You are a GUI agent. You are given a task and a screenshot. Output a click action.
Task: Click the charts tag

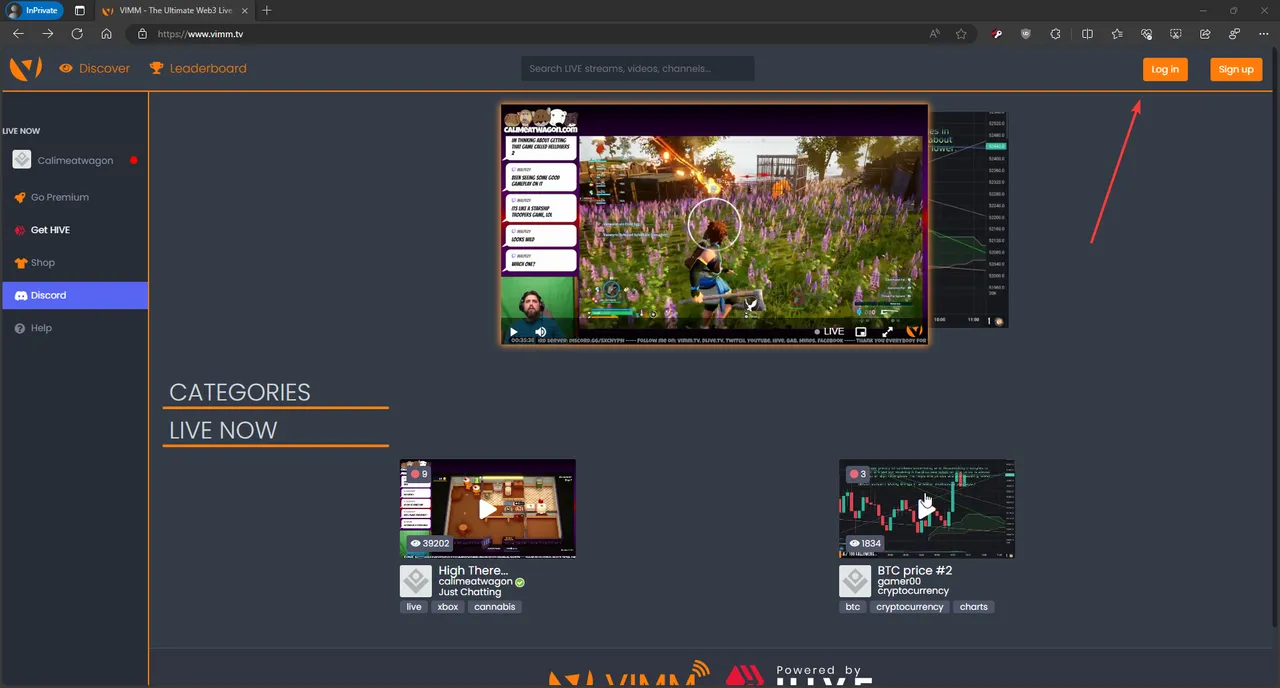point(974,607)
